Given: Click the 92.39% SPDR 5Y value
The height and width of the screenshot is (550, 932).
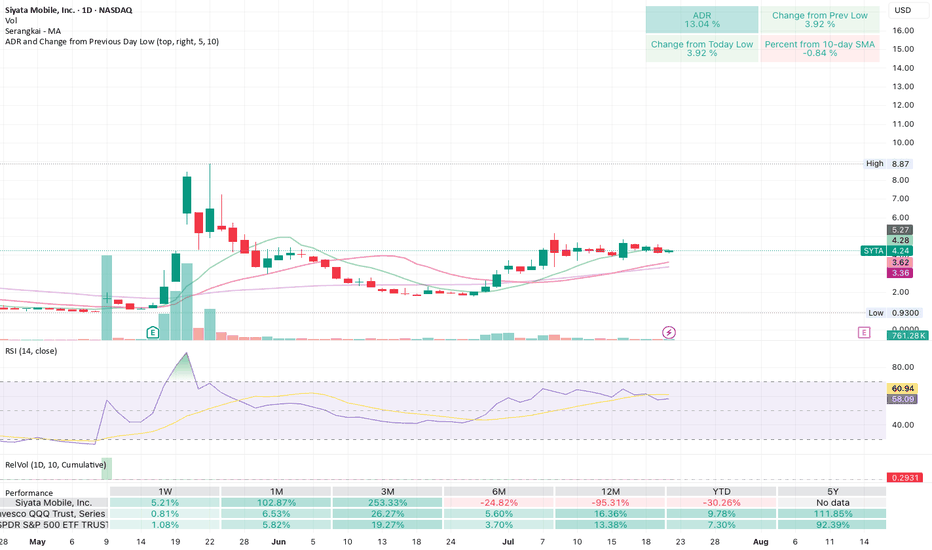Looking at the screenshot, I should click(x=833, y=525).
